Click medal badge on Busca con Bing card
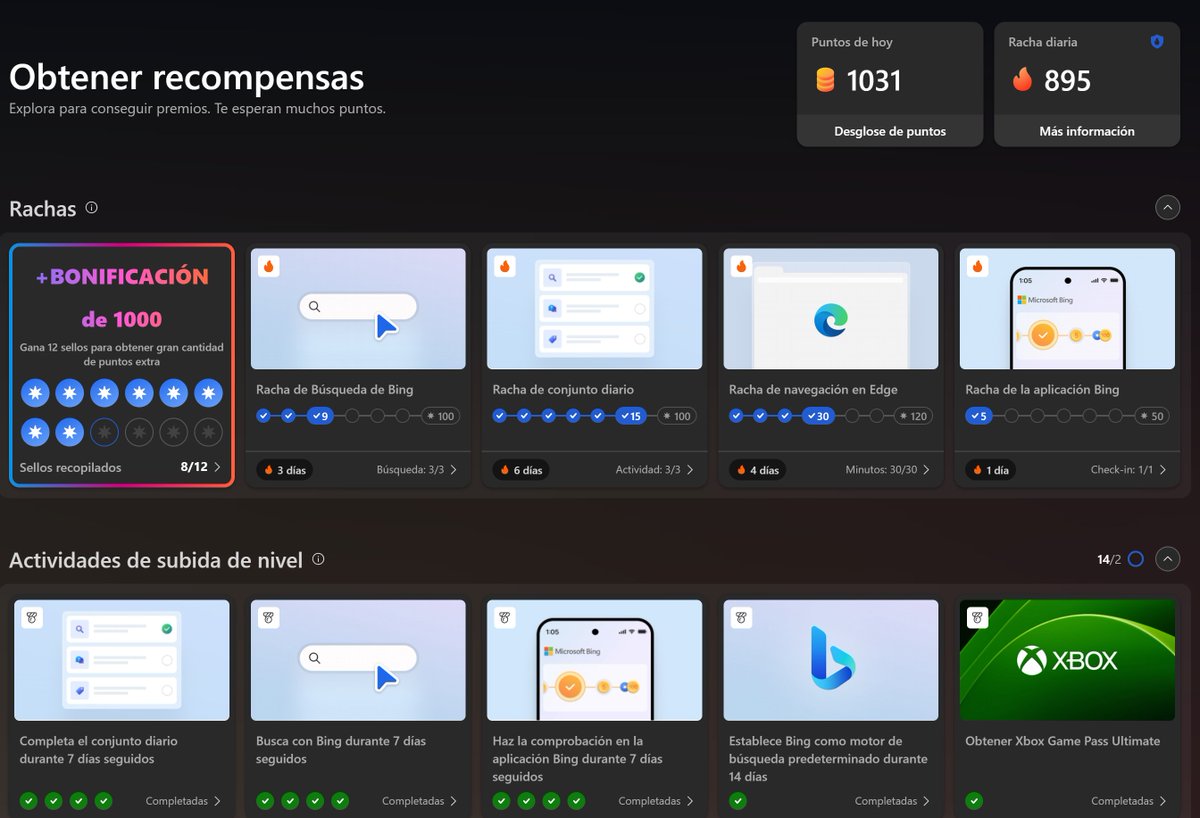The image size is (1200, 818). 268,618
